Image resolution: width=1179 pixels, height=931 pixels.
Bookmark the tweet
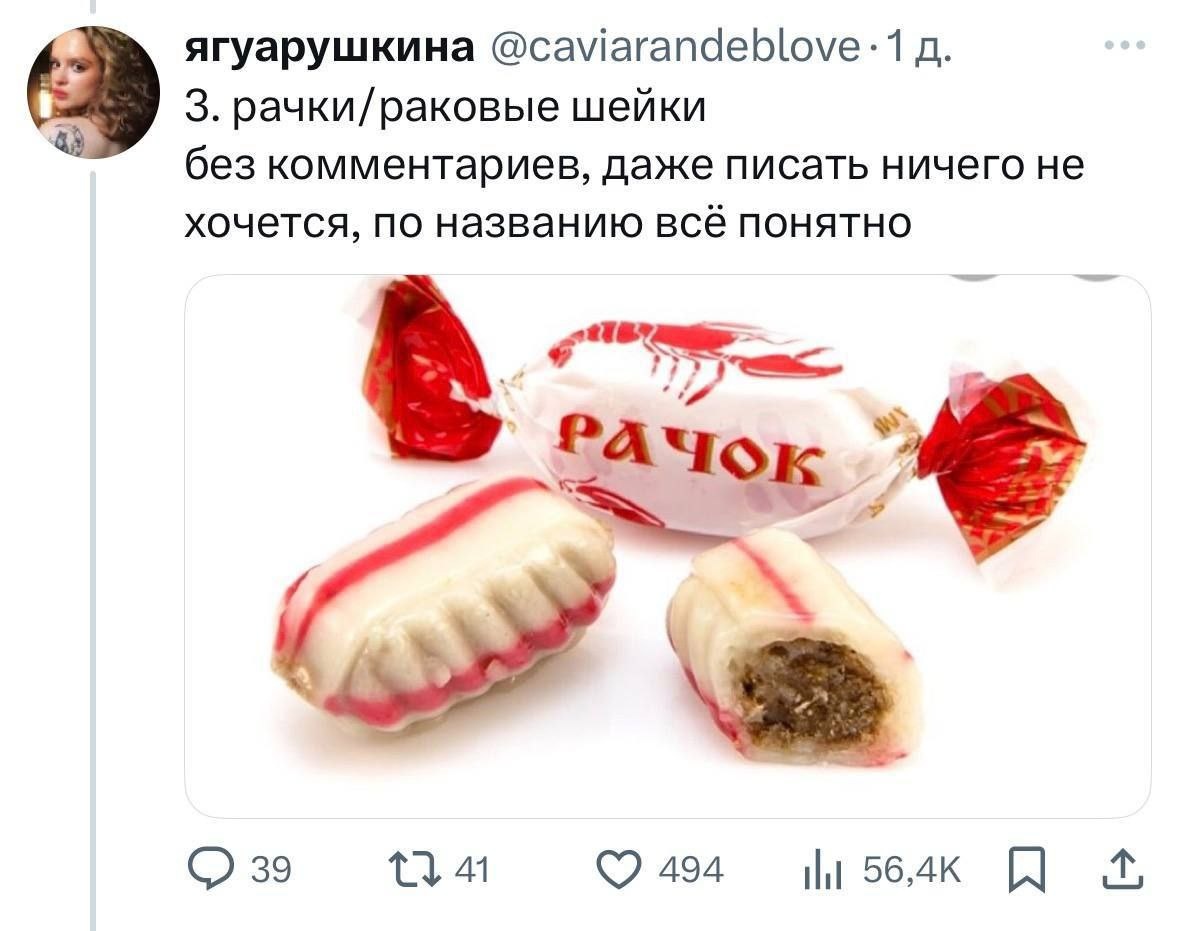[x=1026, y=870]
